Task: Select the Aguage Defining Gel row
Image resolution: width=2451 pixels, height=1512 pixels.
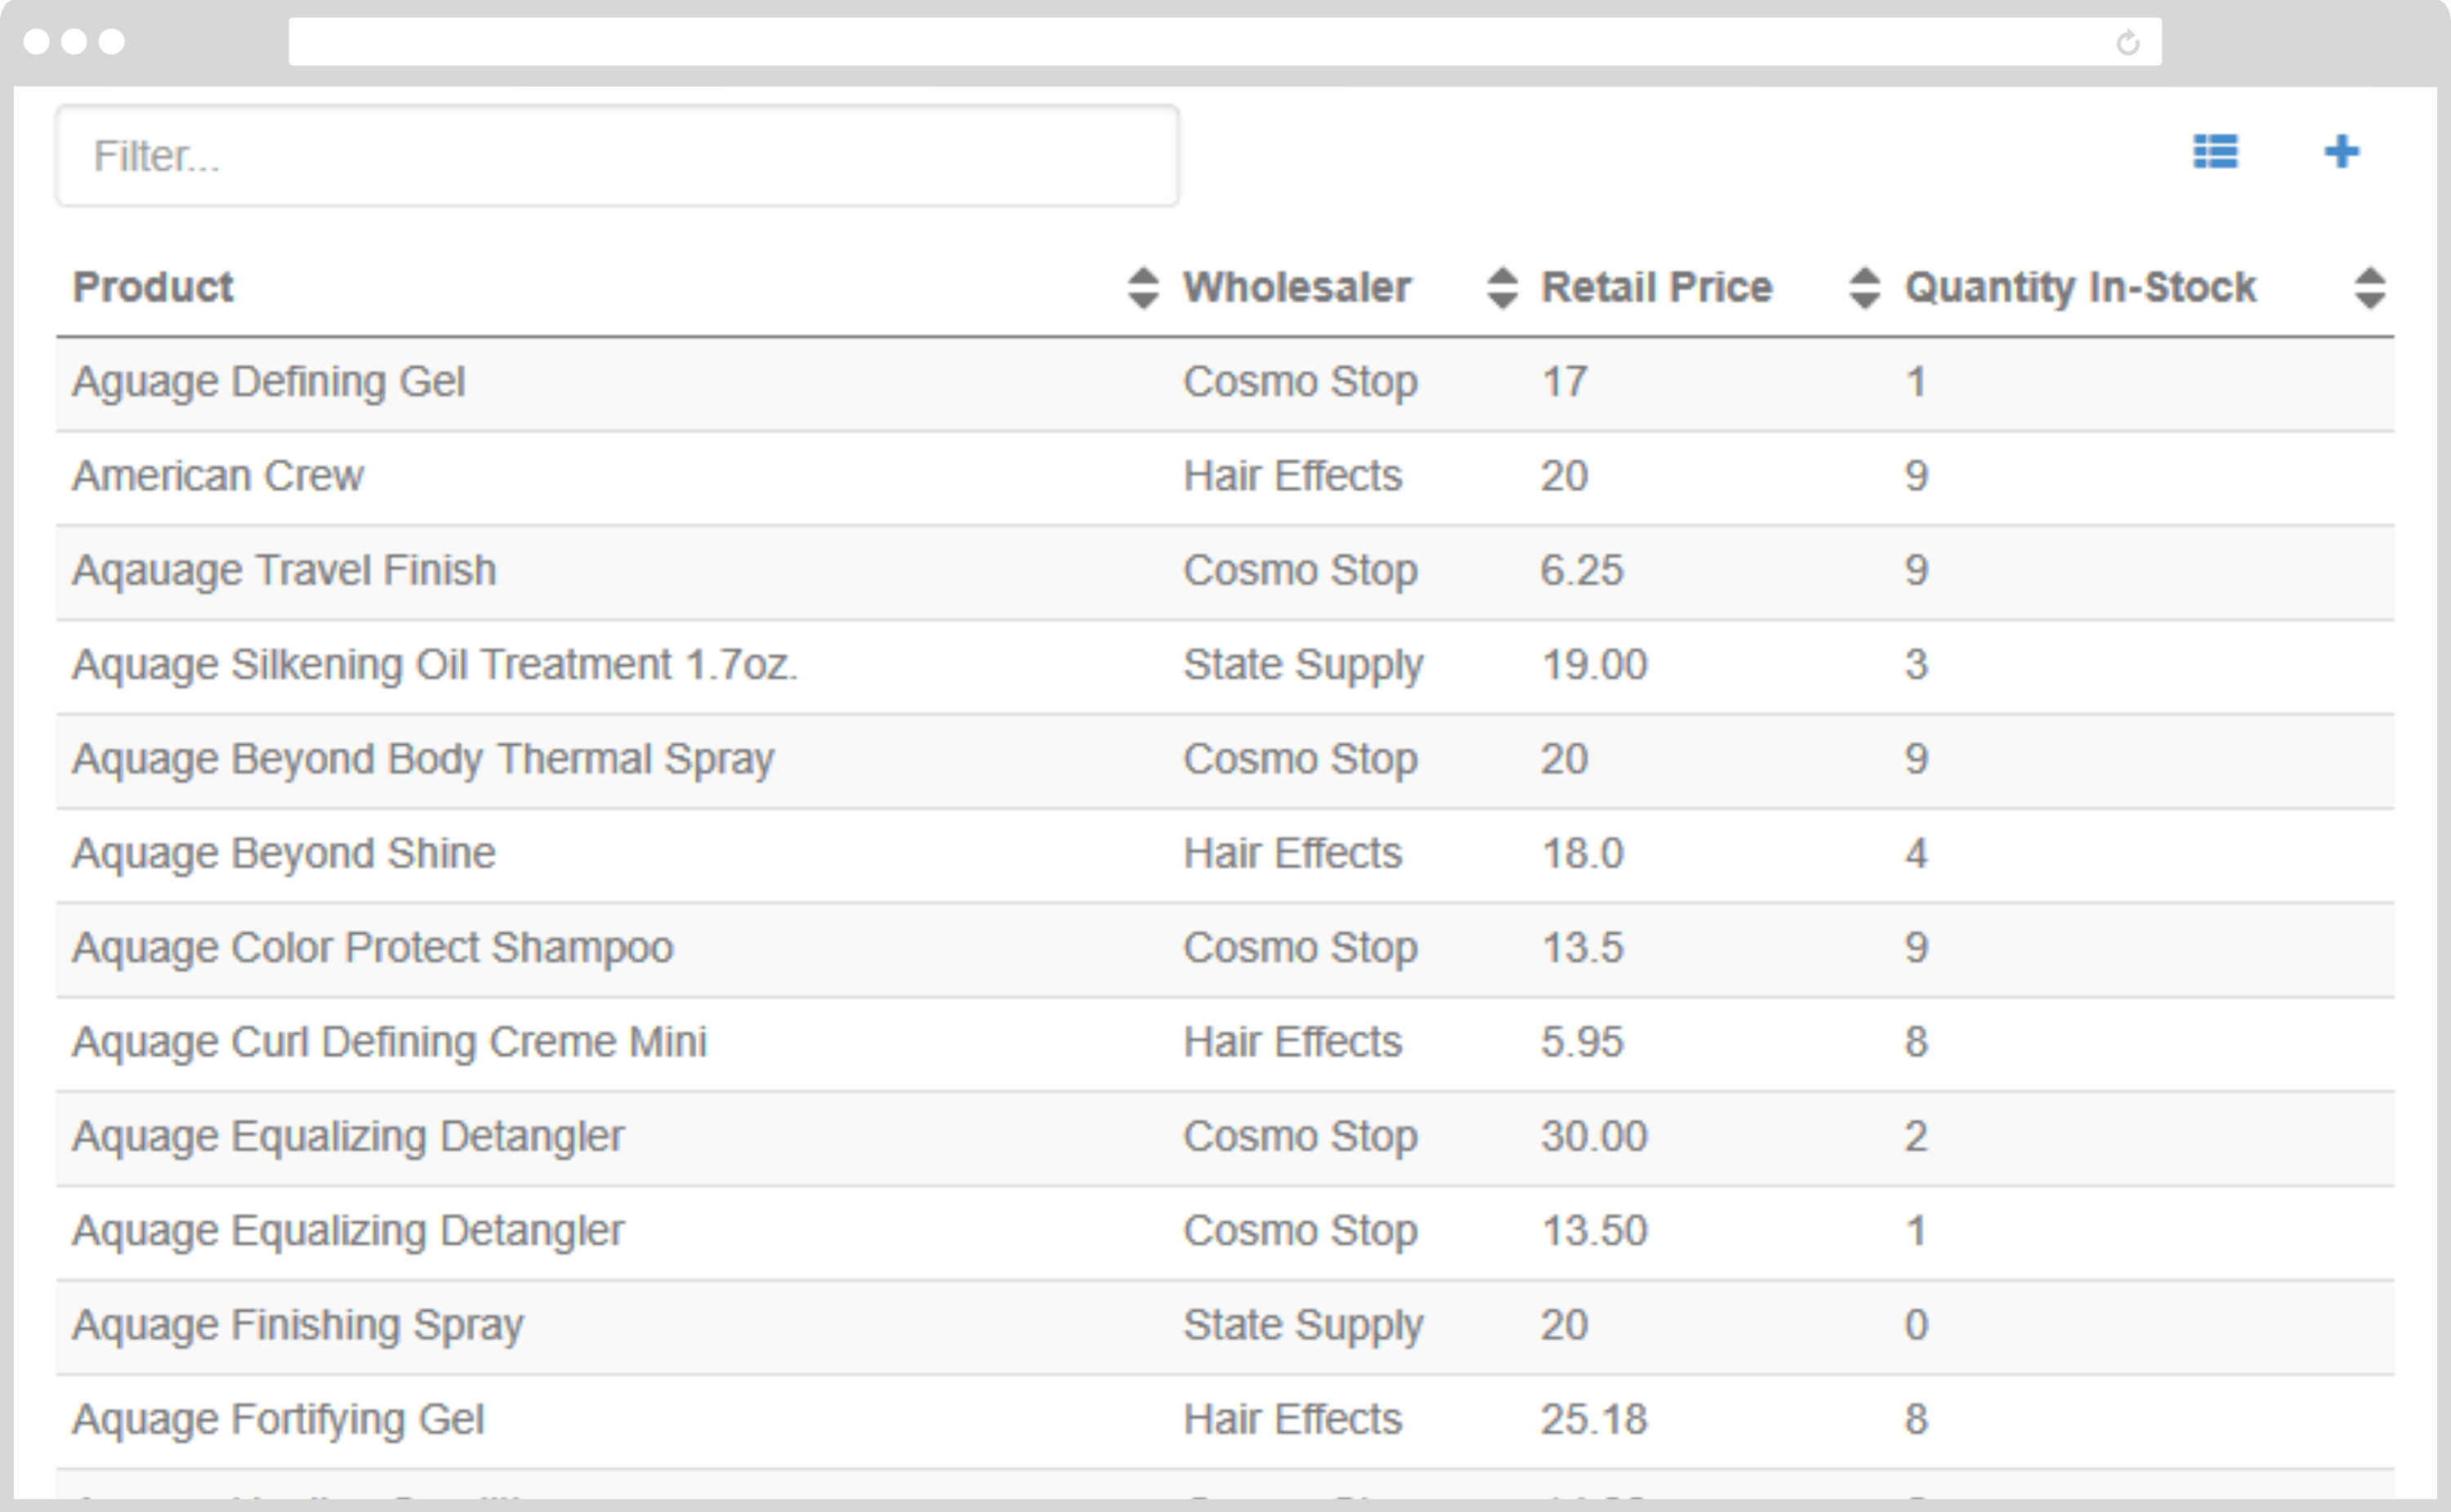Action: [x=1225, y=384]
